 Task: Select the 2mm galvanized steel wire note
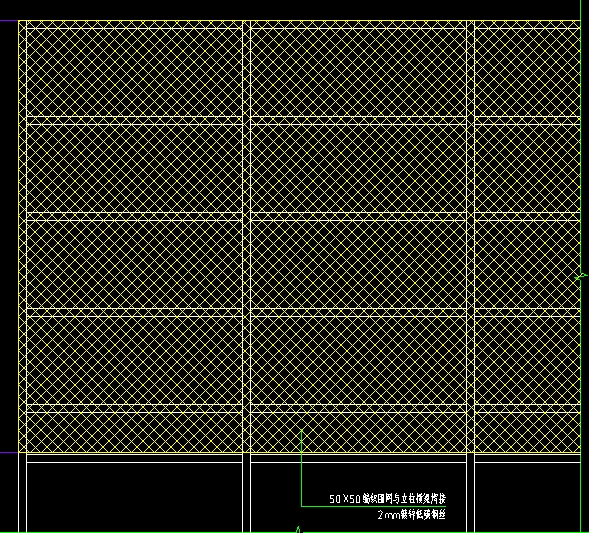(x=411, y=515)
